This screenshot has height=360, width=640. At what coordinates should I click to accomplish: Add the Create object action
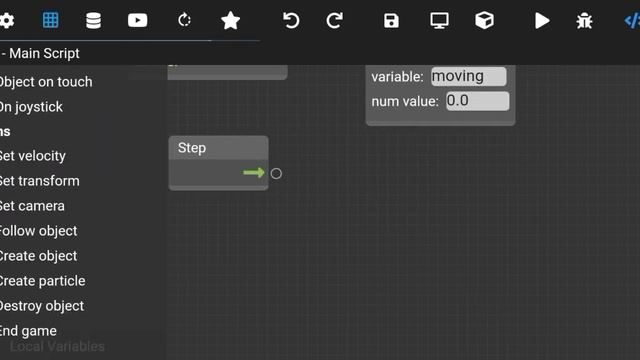38,256
